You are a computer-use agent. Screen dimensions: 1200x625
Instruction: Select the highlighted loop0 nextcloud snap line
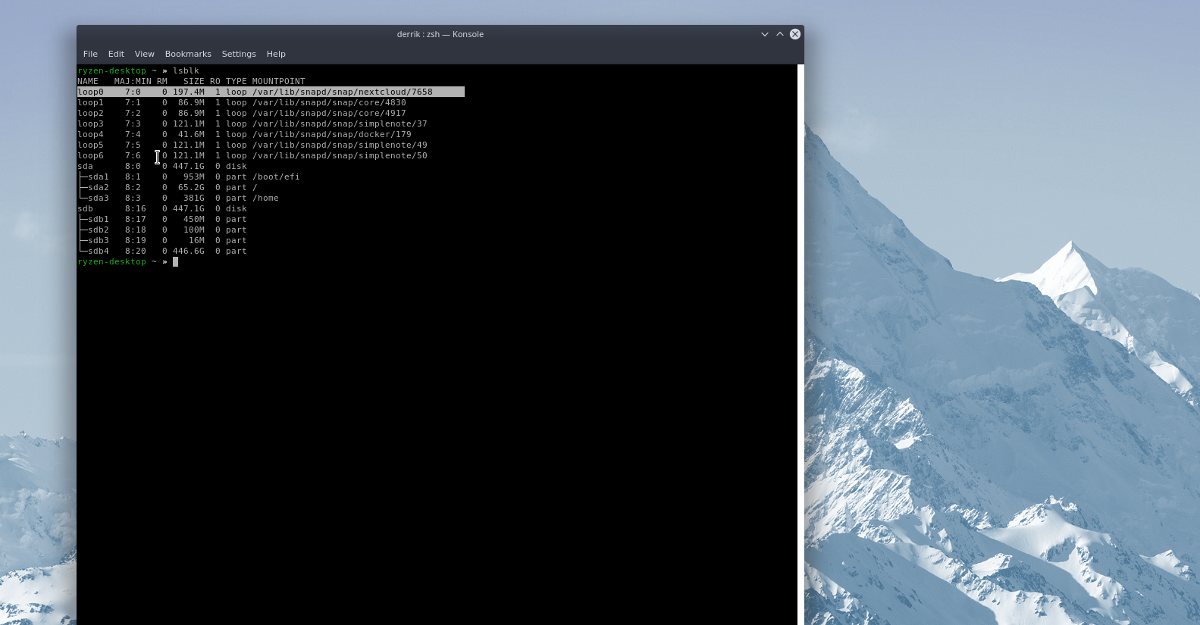[270, 91]
